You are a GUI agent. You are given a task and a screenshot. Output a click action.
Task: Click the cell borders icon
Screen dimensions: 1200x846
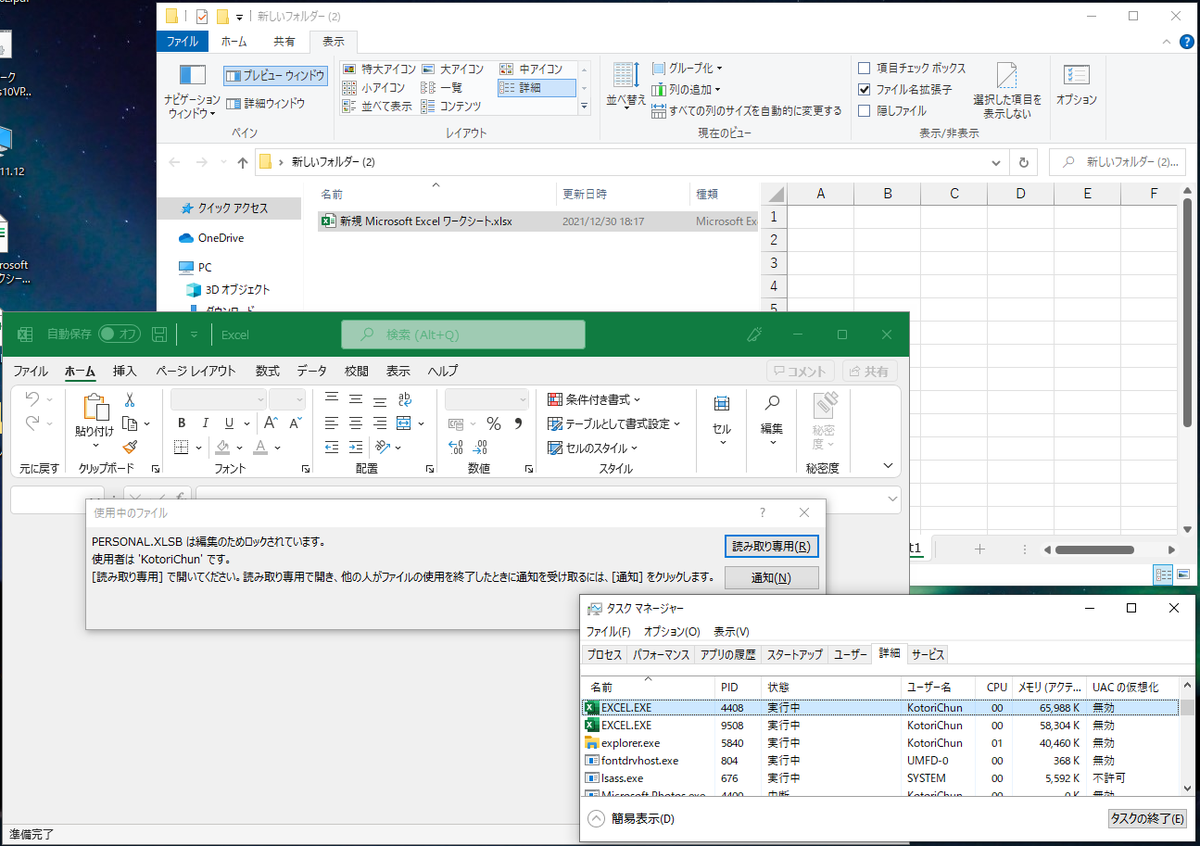(182, 447)
